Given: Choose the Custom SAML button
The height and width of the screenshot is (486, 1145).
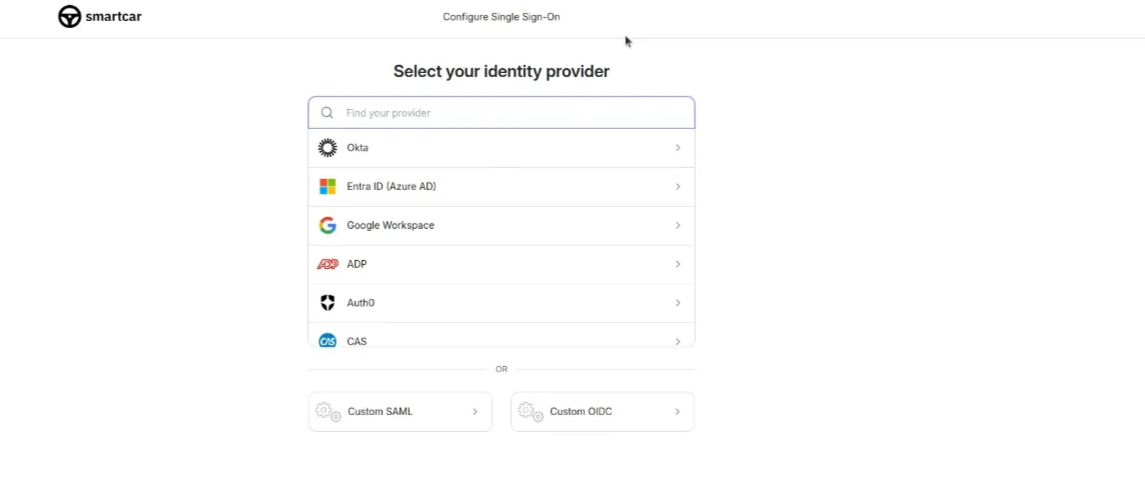Looking at the screenshot, I should click(x=400, y=412).
